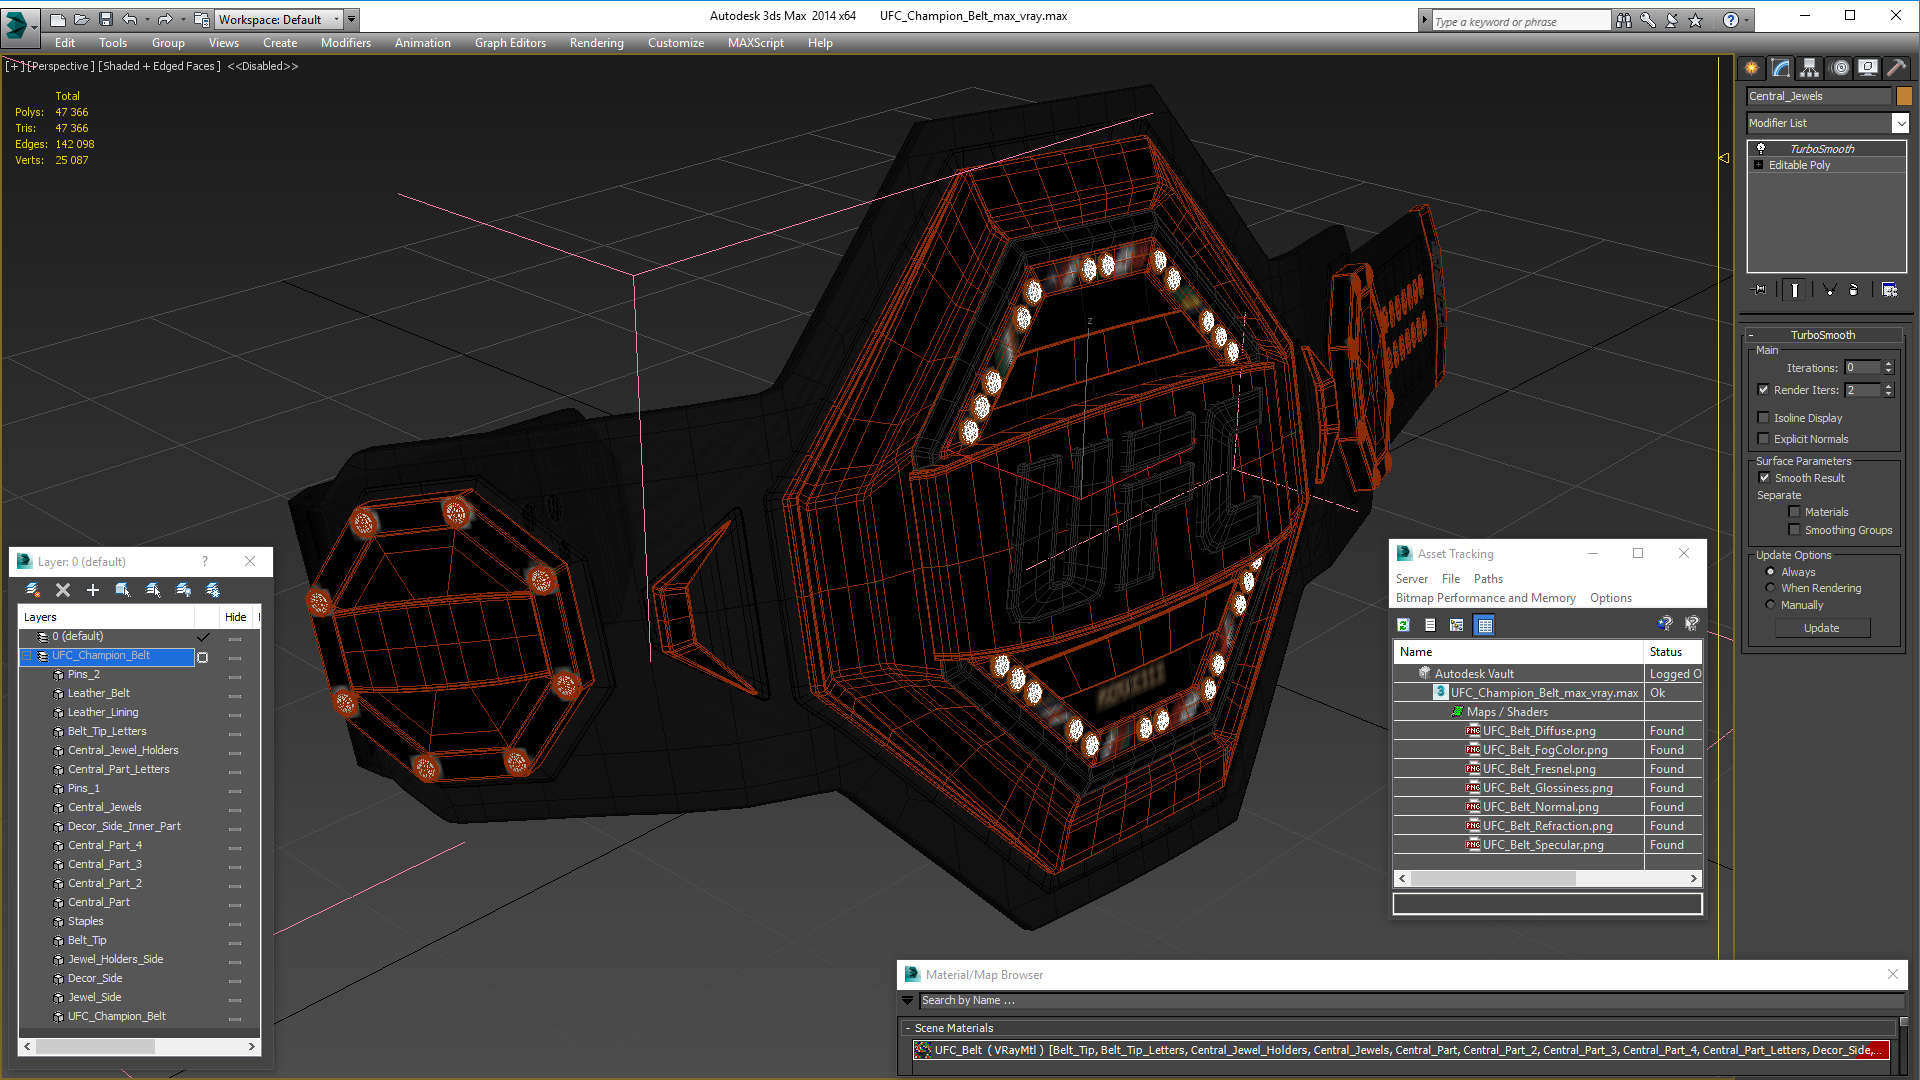This screenshot has width=1920, height=1080.
Task: Remove modifier from the stack
Action: pyautogui.click(x=1854, y=290)
